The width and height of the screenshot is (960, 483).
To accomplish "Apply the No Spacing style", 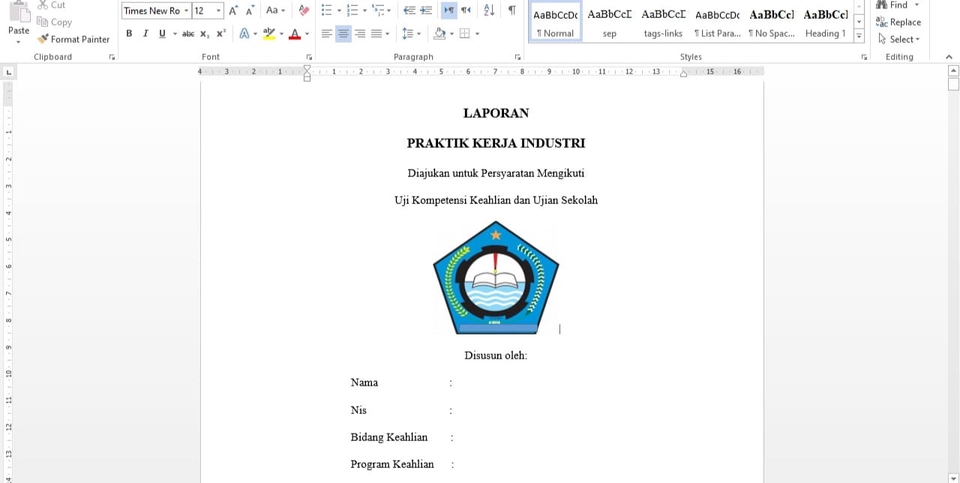I will [x=771, y=23].
